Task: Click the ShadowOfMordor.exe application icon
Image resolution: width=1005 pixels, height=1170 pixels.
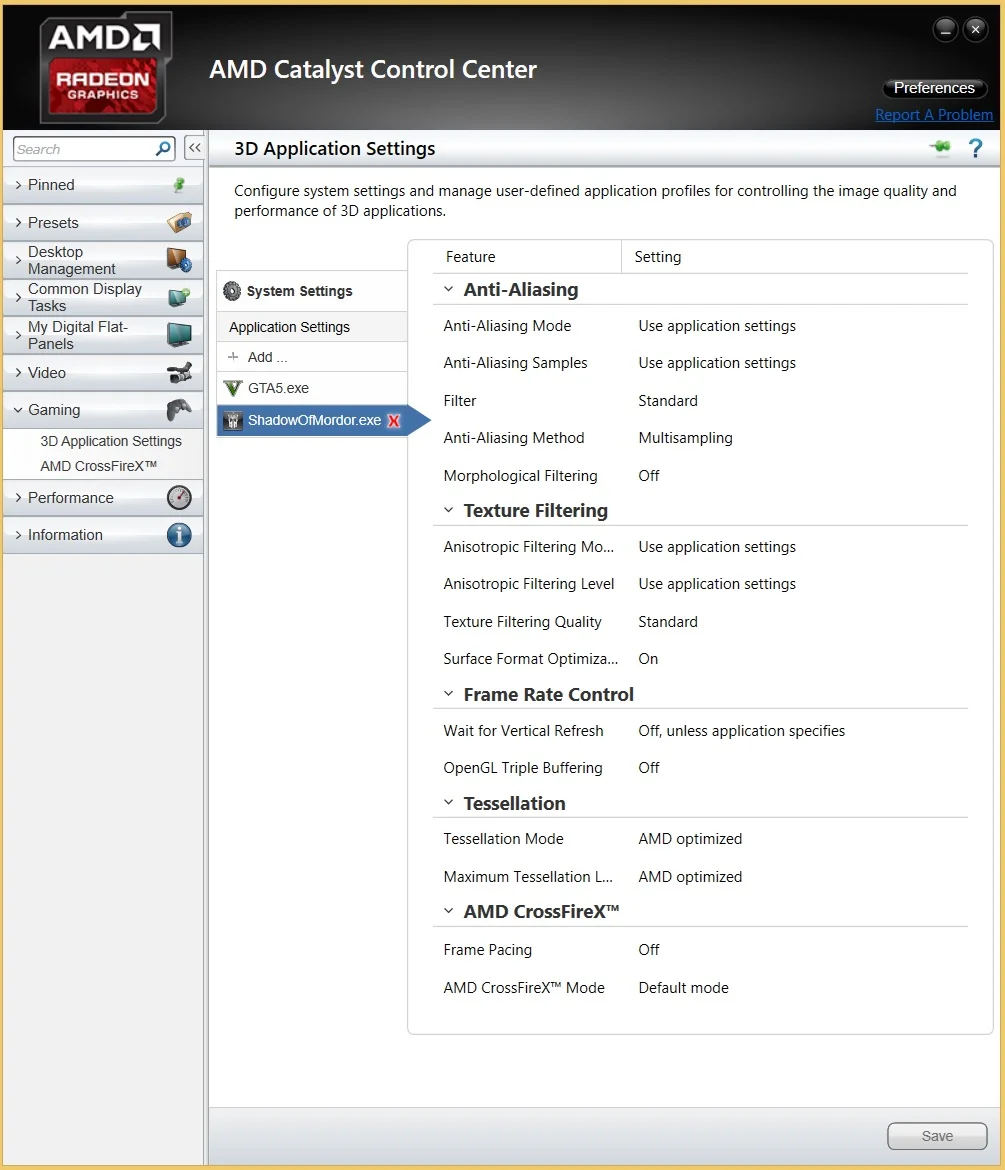Action: pos(233,421)
